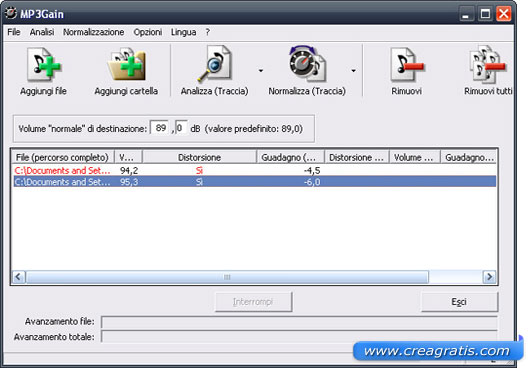Screen dimensions: 530x368
Task: Click the Volume … column header
Action: click(415, 157)
